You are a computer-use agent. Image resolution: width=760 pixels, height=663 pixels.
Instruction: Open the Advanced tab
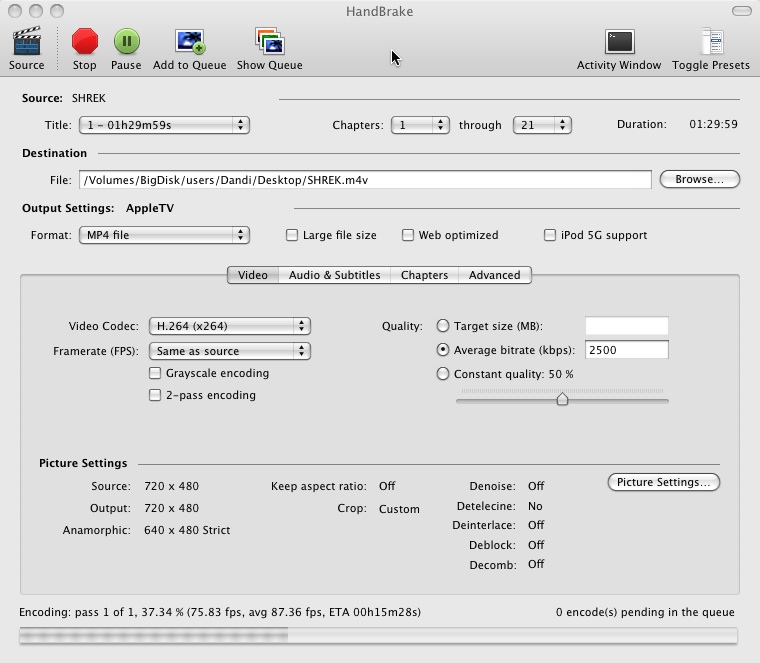(x=494, y=275)
